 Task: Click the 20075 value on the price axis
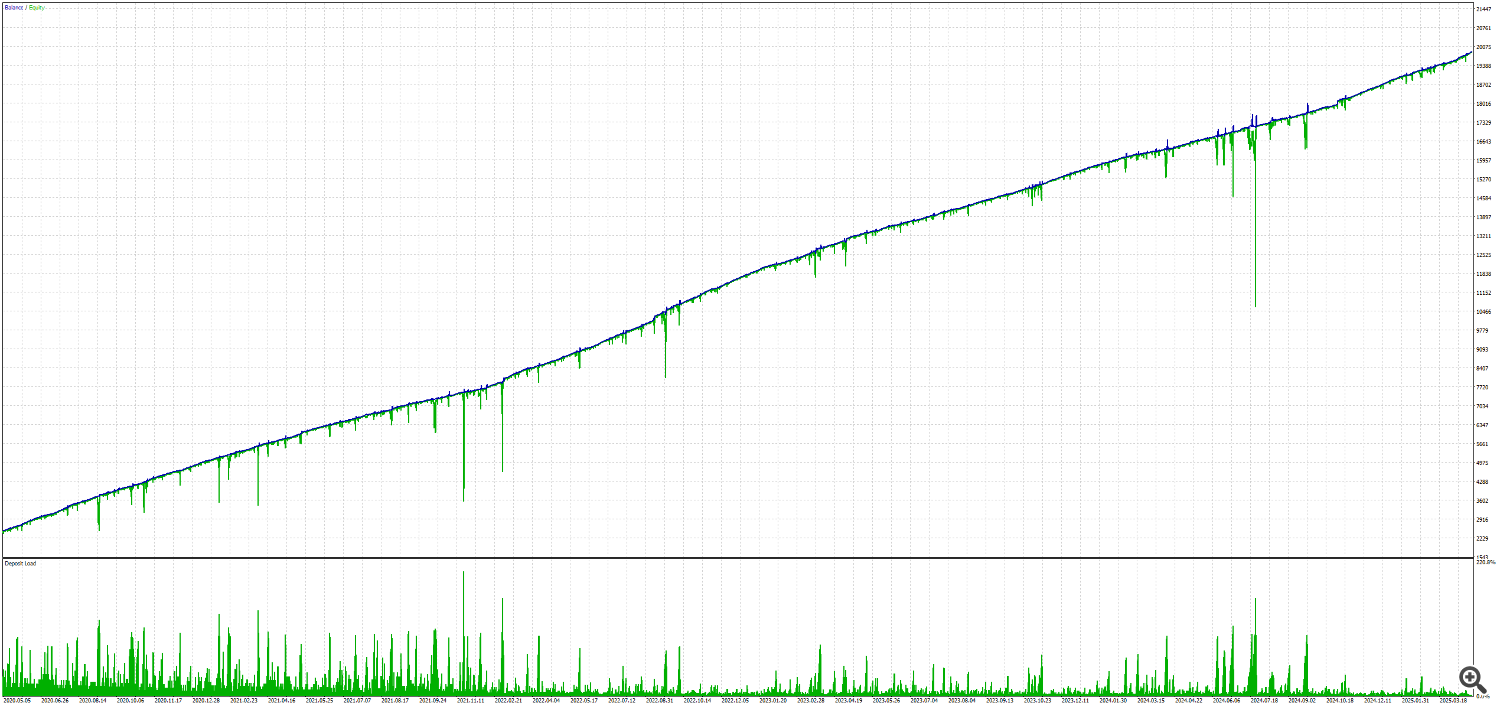(1484, 47)
